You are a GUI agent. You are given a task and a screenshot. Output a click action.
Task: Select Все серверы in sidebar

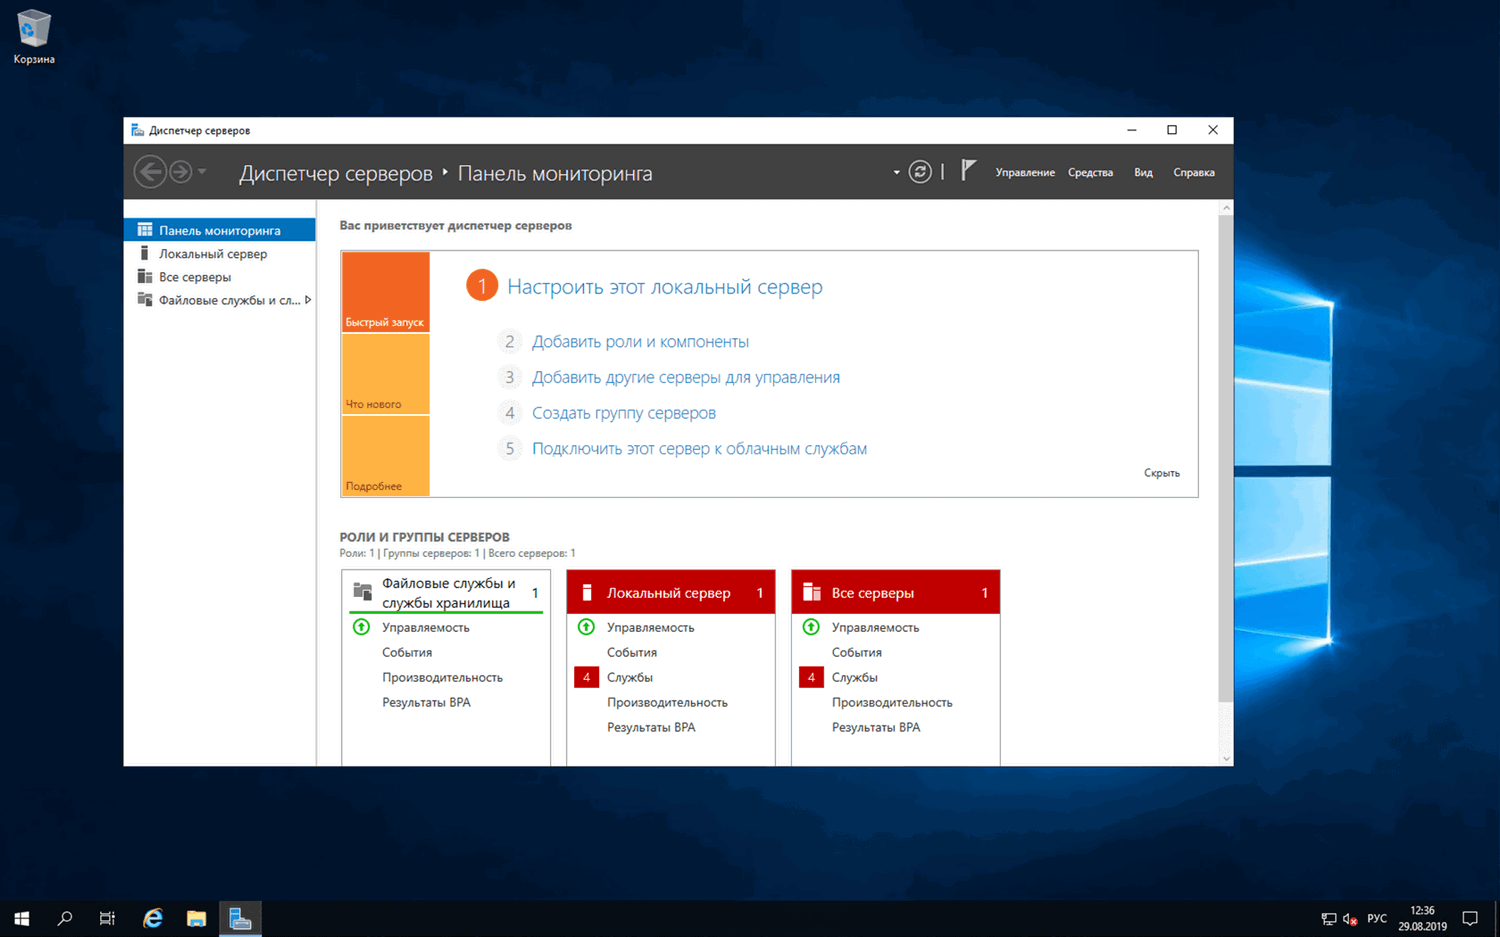tap(220, 277)
